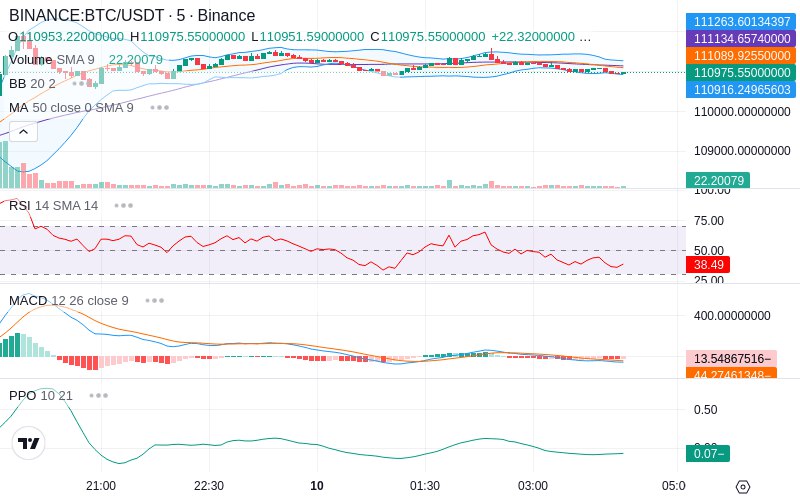Click the bold 10 date axis label

pos(317,486)
